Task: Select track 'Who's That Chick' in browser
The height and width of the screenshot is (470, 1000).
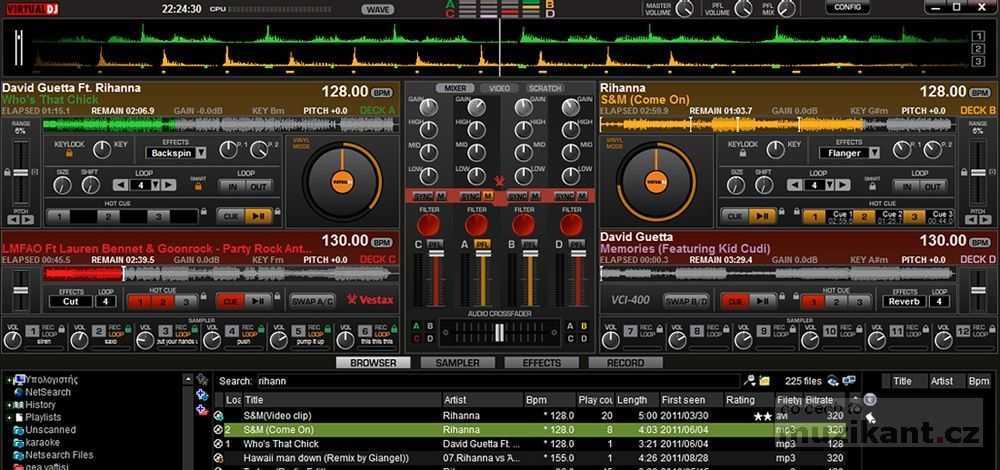Action: click(529, 444)
